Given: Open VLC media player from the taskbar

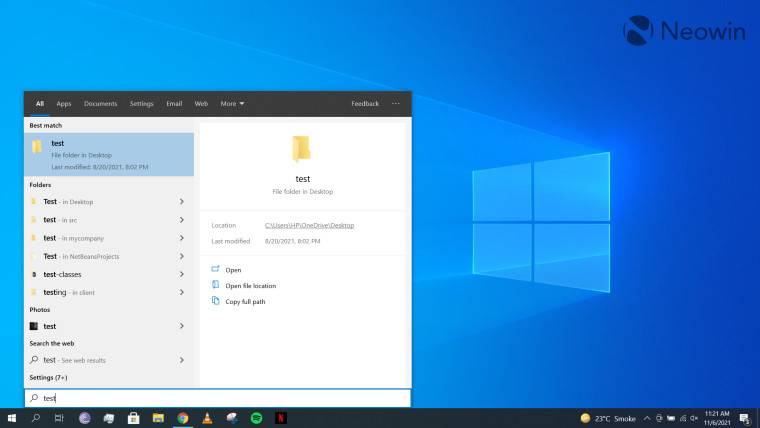Looking at the screenshot, I should (x=207, y=418).
